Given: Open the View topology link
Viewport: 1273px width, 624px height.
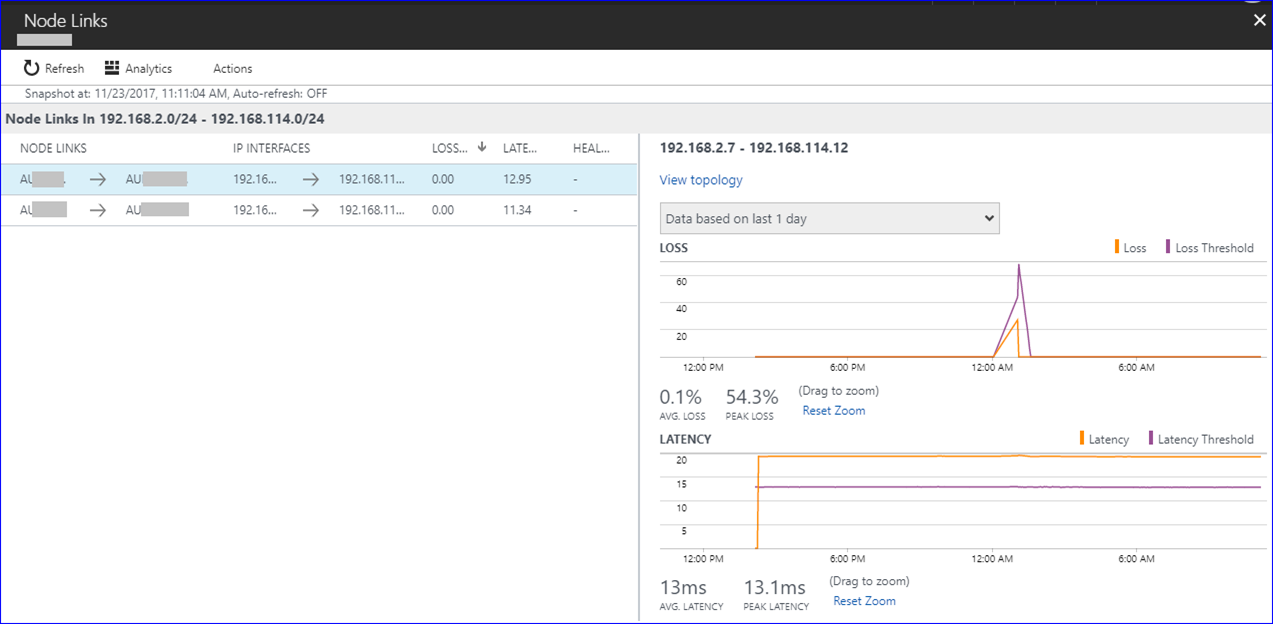Looking at the screenshot, I should point(700,180).
